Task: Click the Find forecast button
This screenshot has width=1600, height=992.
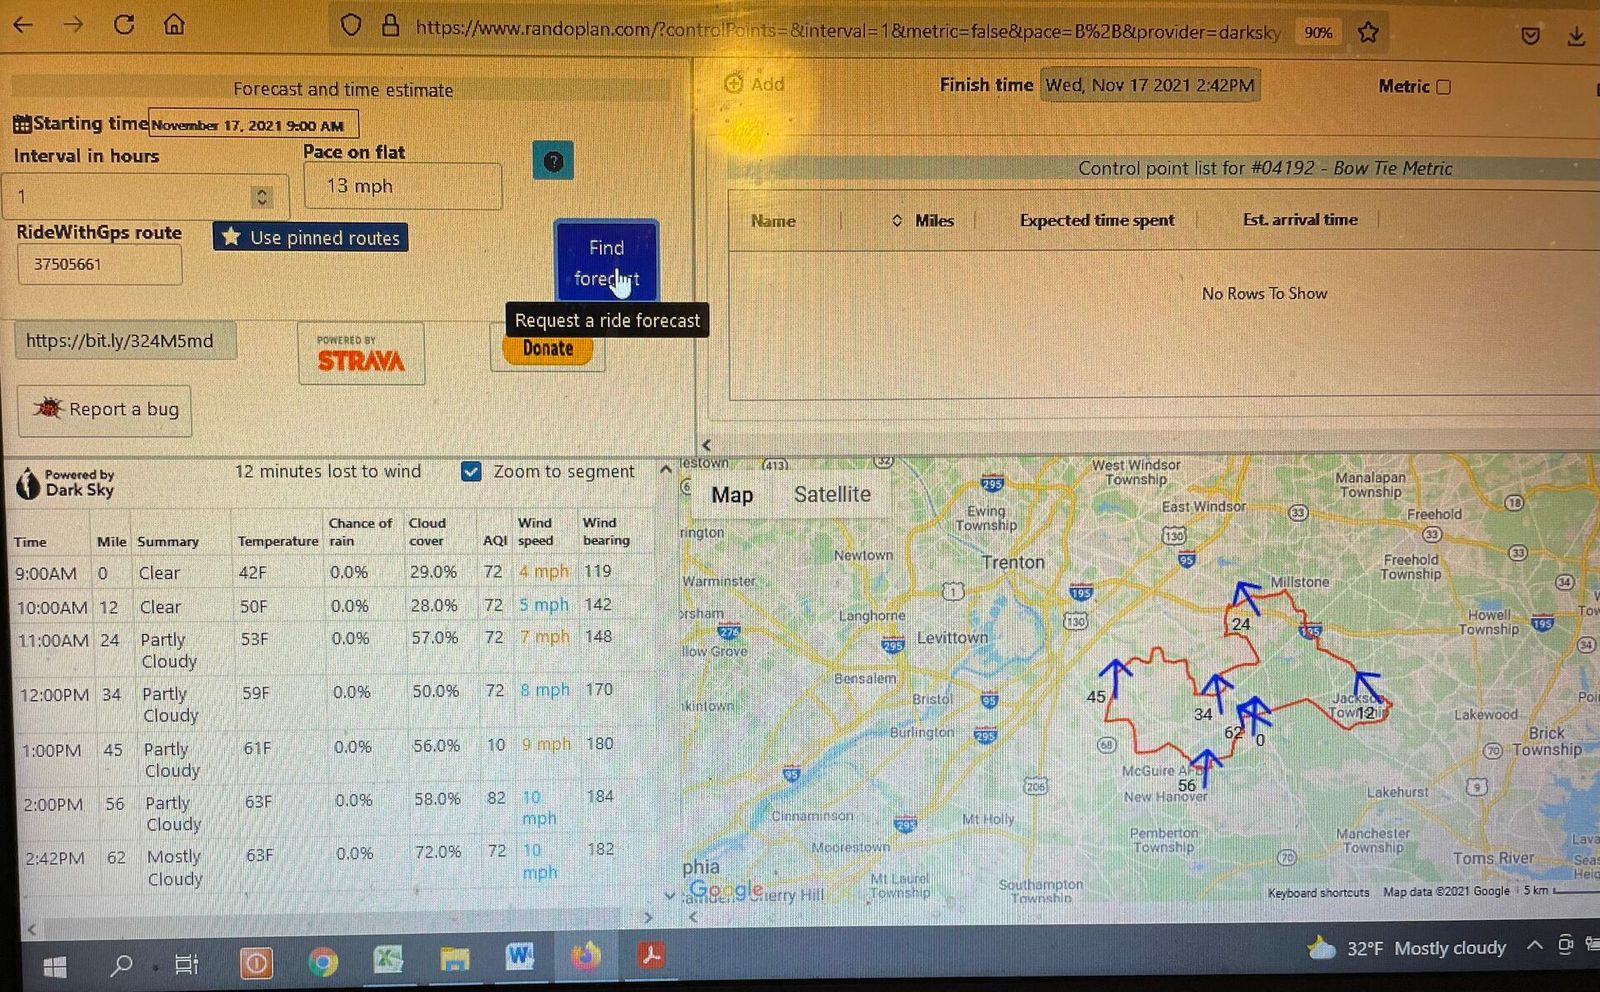Action: coord(606,262)
